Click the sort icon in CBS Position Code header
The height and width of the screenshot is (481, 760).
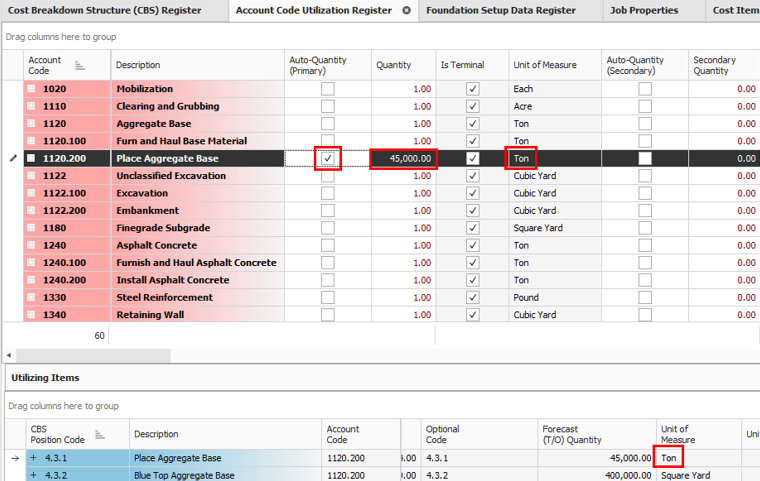tap(100, 434)
